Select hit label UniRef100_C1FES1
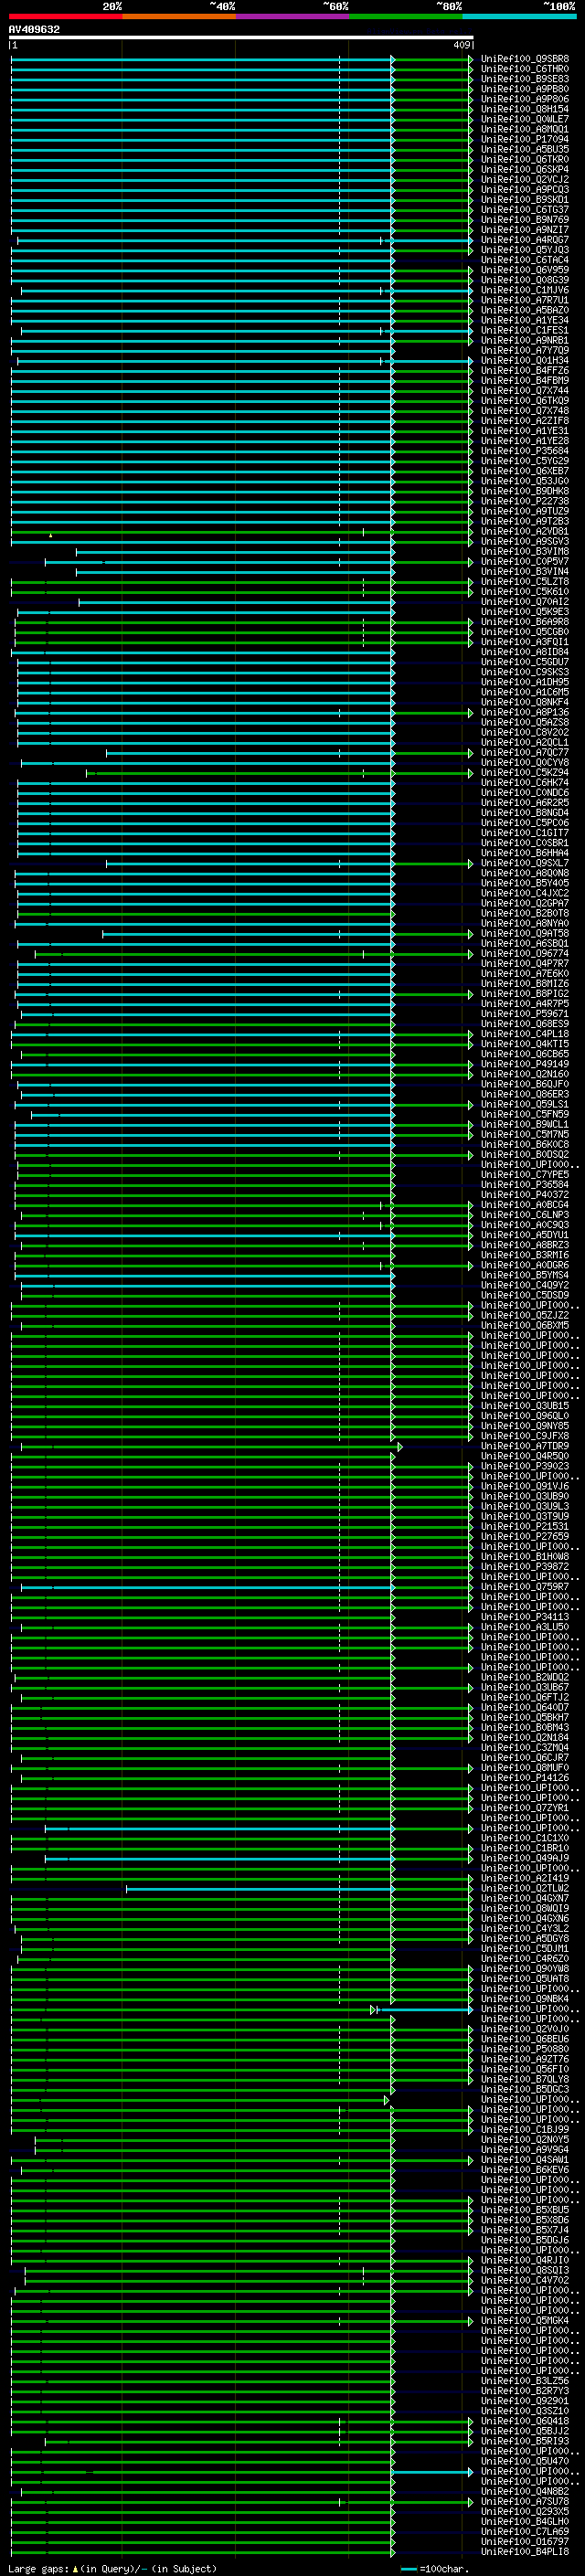585x2576 pixels. point(524,330)
